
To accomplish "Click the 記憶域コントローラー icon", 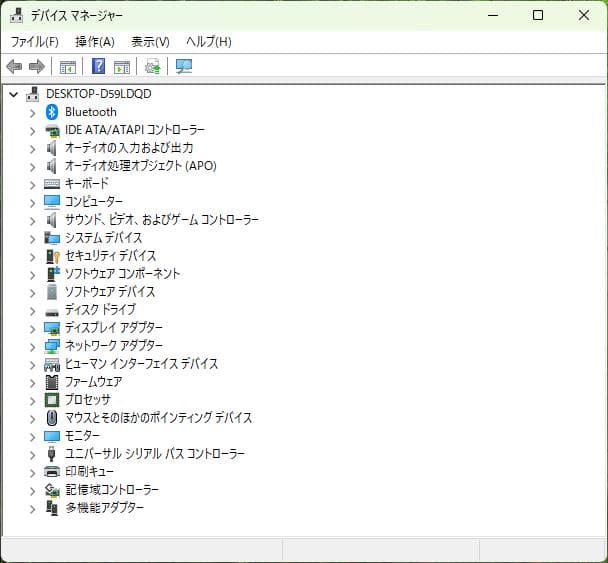I will click(x=52, y=490).
